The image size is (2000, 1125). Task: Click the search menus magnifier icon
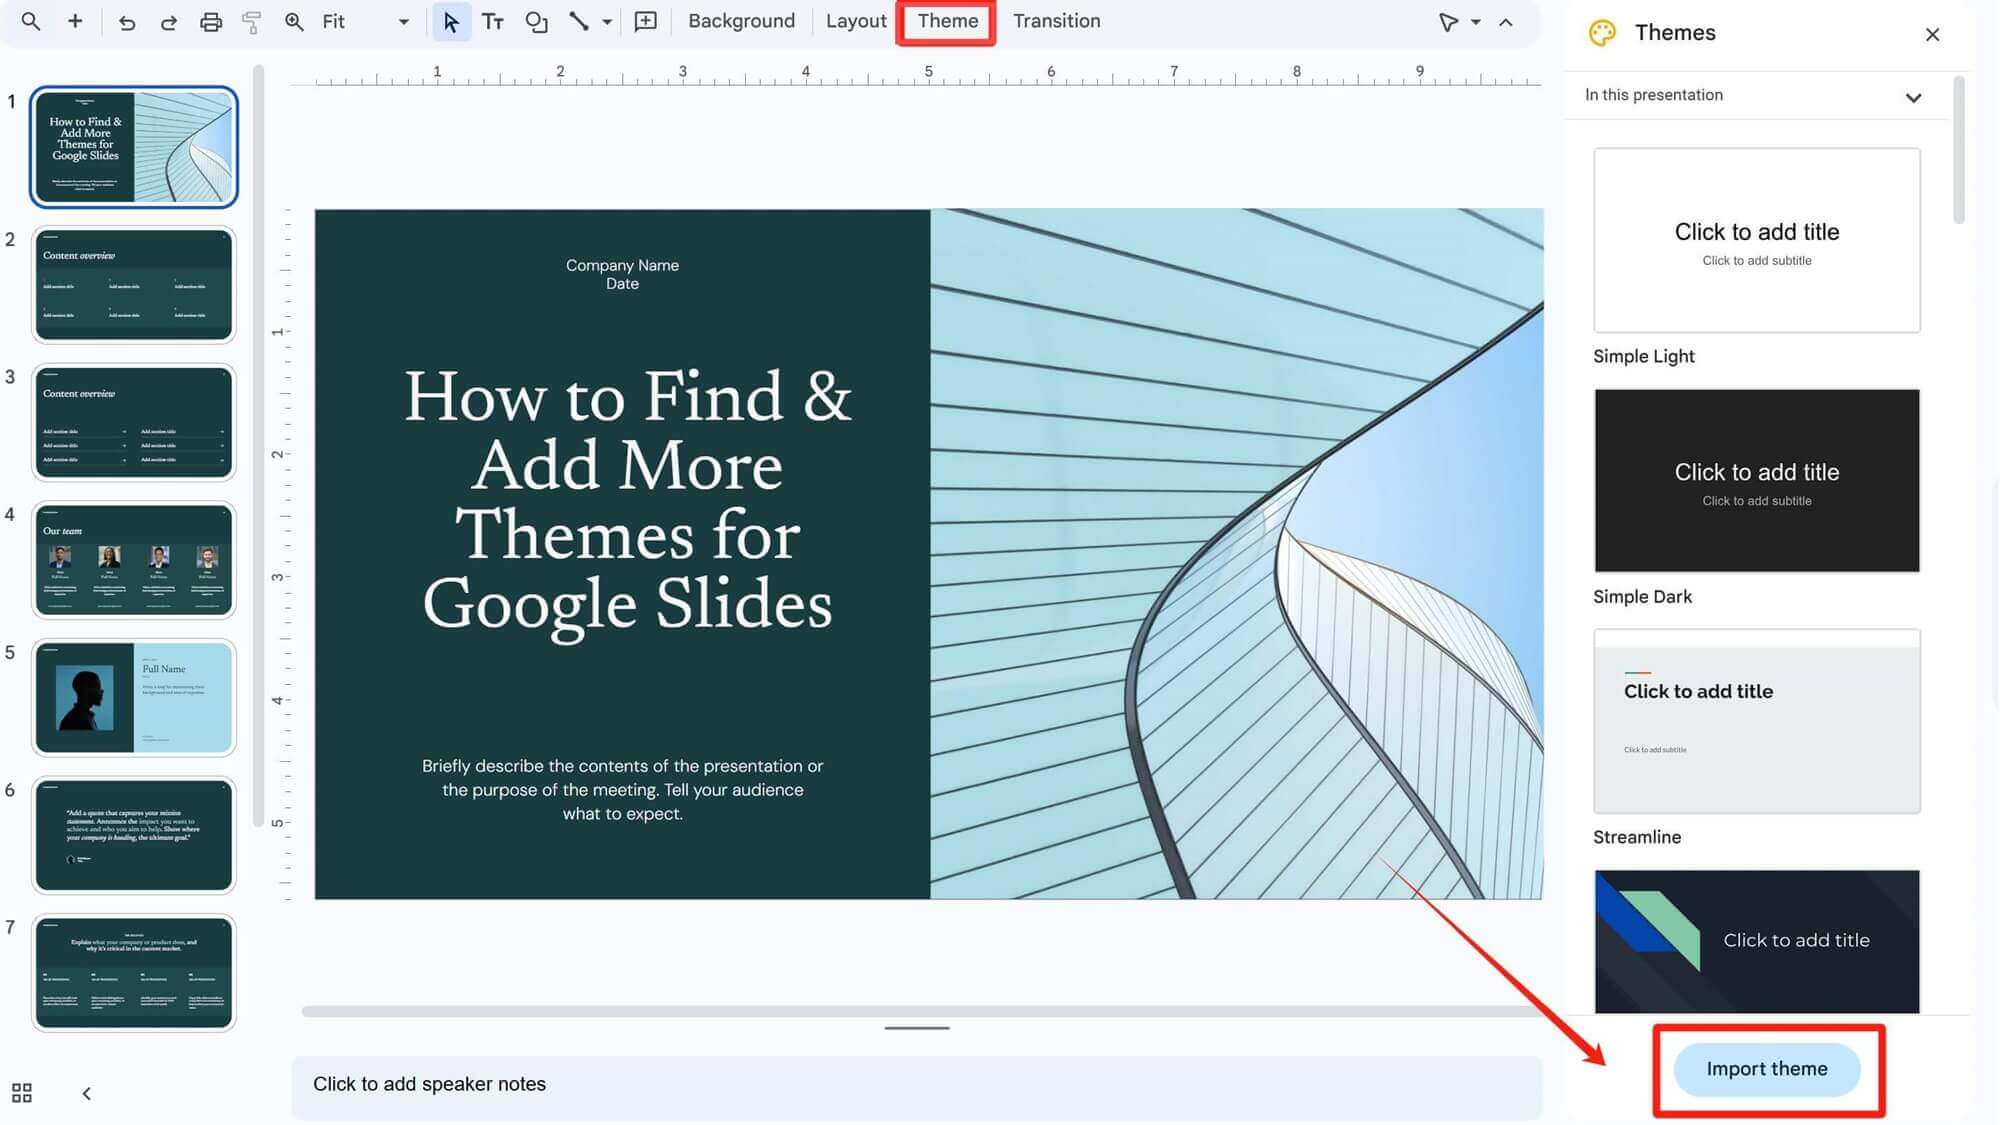pyautogui.click(x=31, y=21)
